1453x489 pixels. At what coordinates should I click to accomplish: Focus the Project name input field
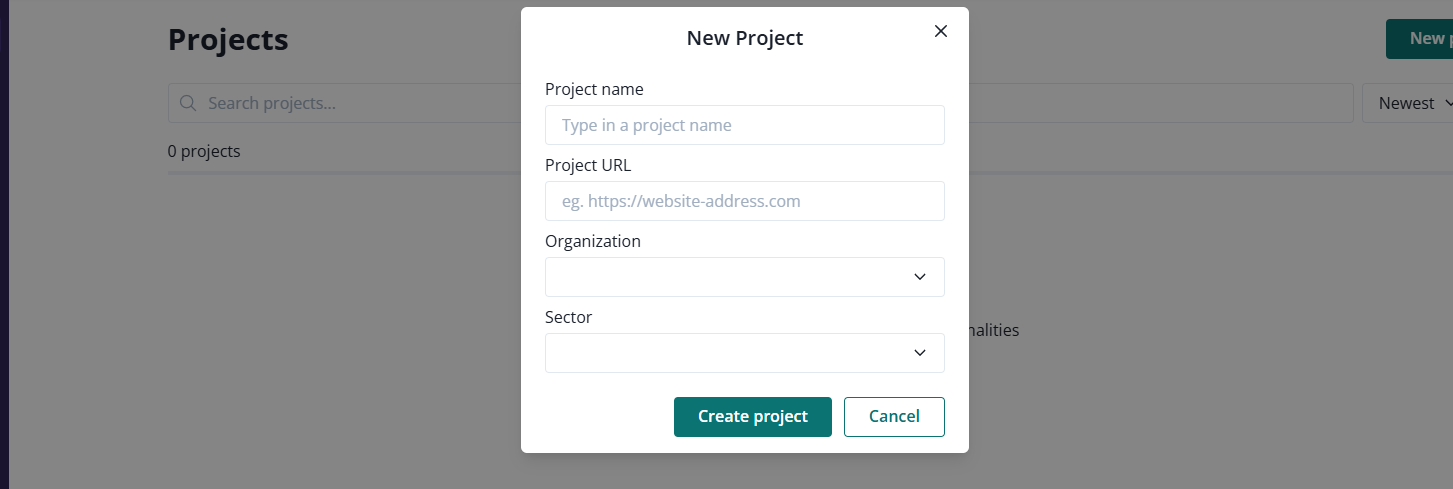click(x=744, y=125)
